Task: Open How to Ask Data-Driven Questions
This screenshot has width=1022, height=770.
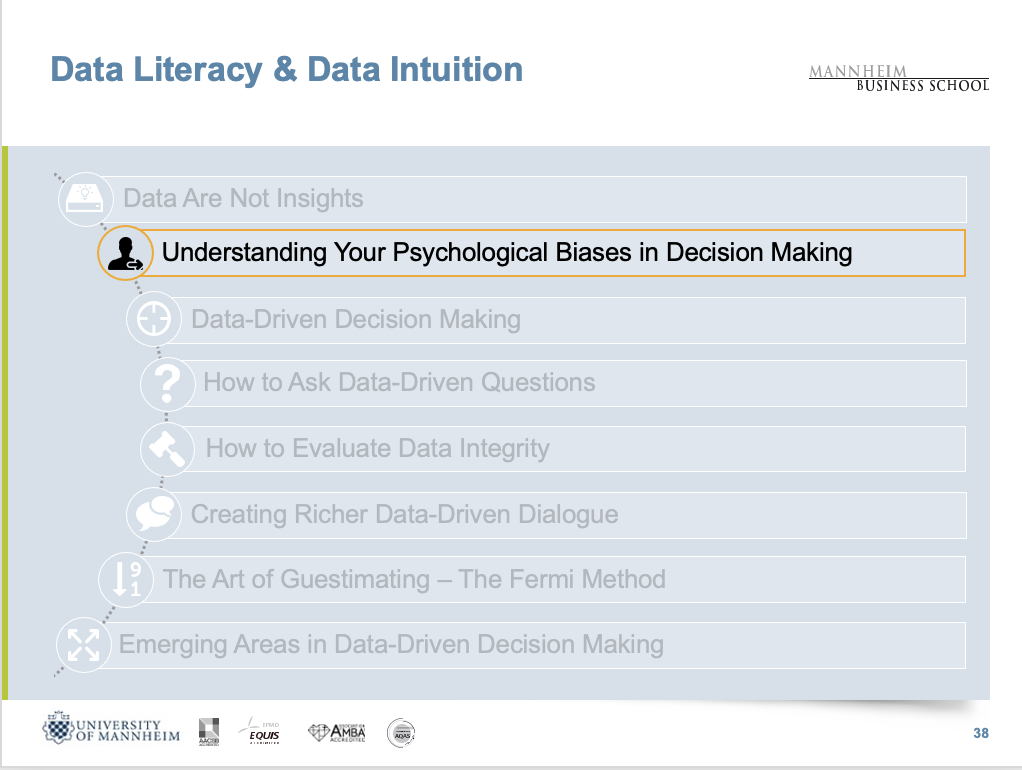Action: tap(399, 383)
